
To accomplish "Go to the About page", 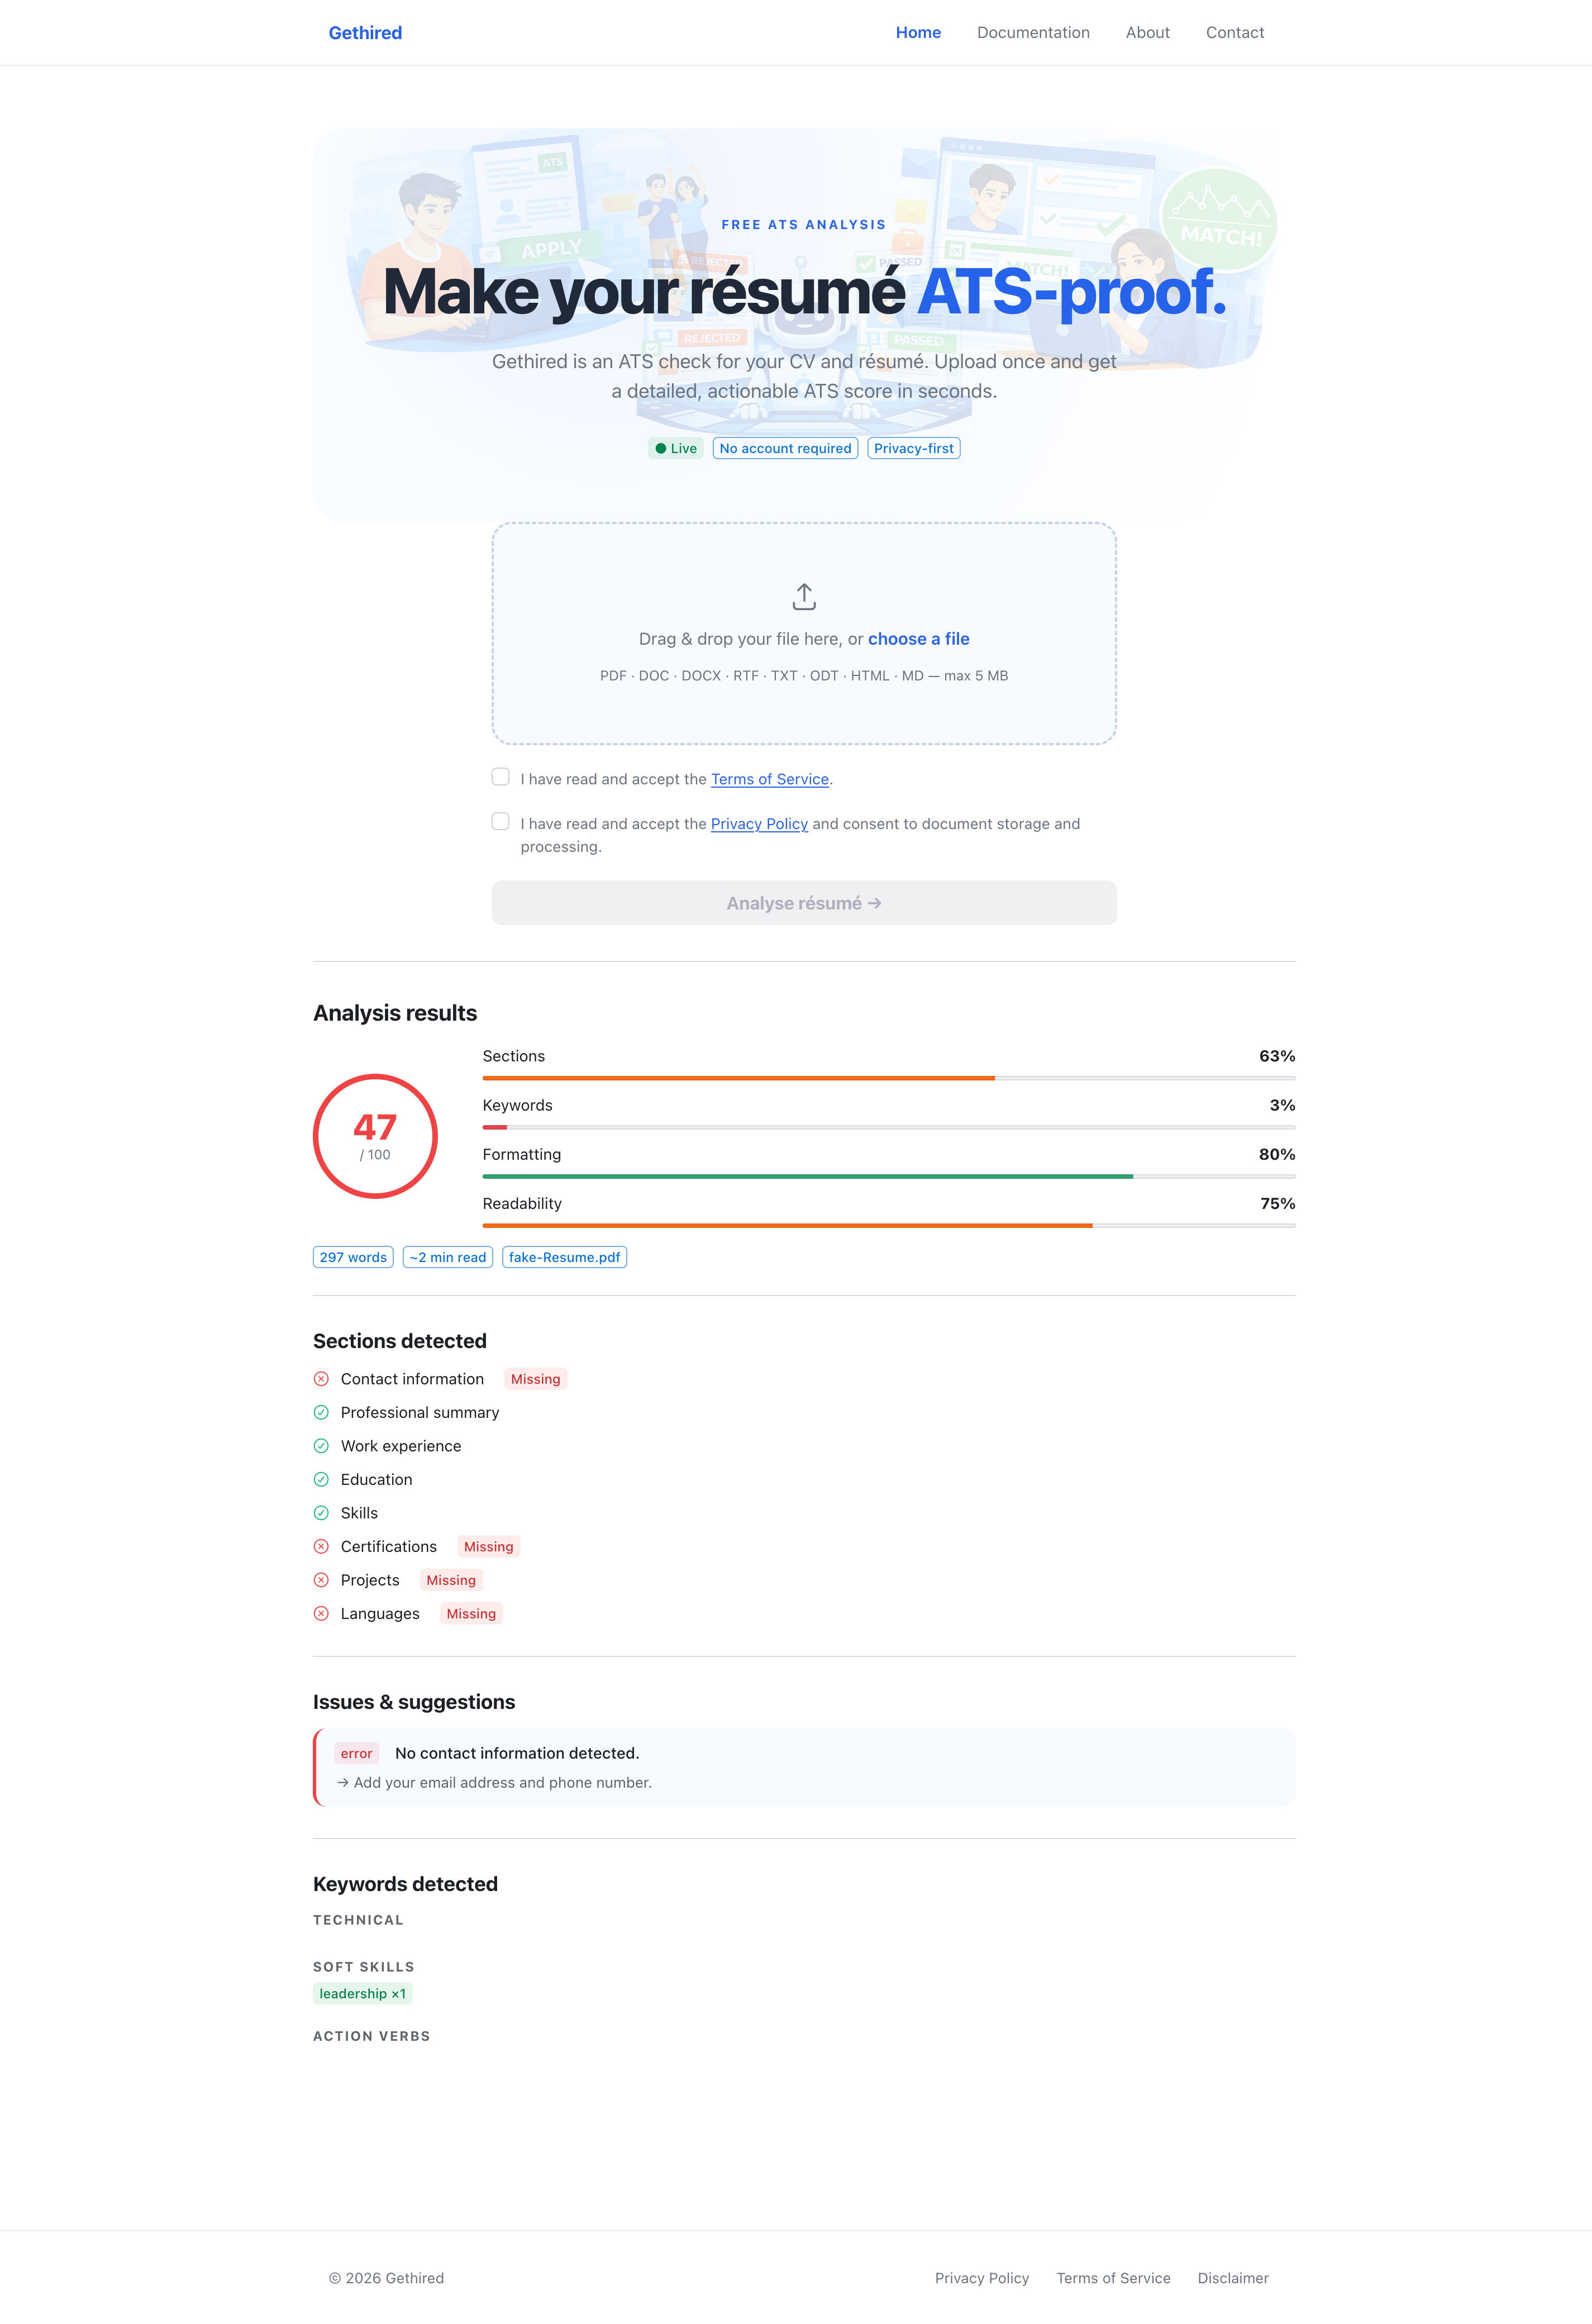I will [x=1147, y=33].
